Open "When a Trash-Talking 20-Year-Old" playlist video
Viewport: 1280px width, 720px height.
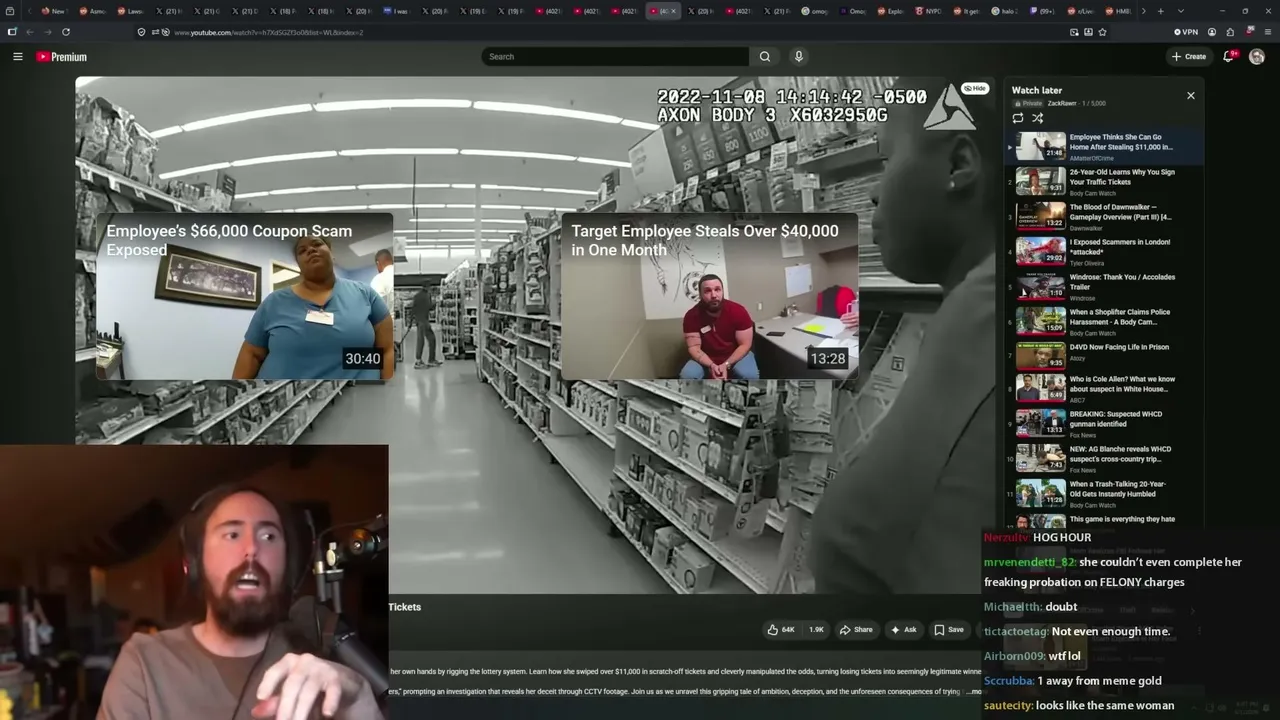click(x=1104, y=493)
